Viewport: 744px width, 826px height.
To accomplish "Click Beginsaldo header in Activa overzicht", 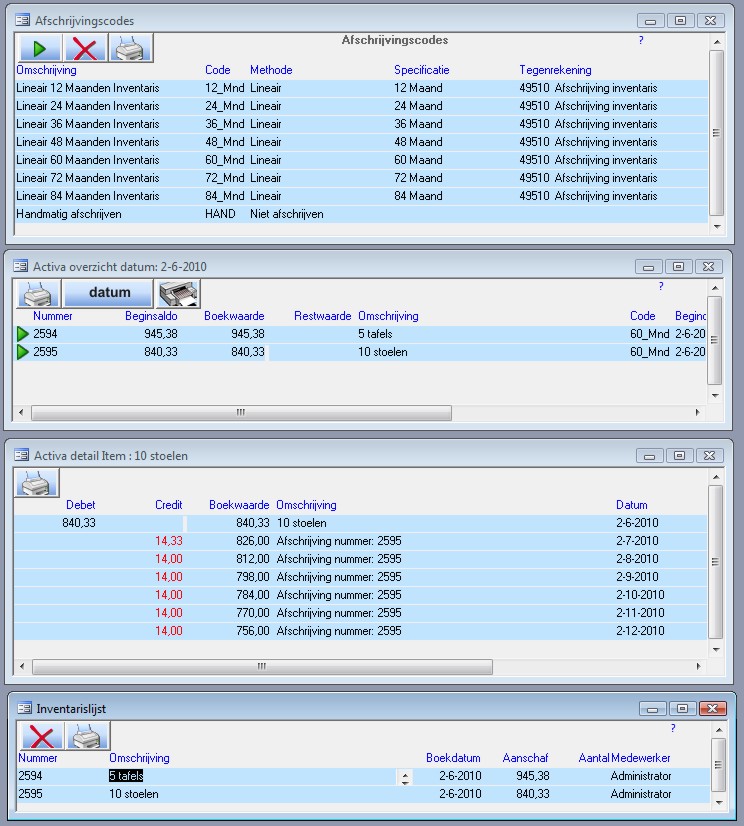I will pos(151,316).
